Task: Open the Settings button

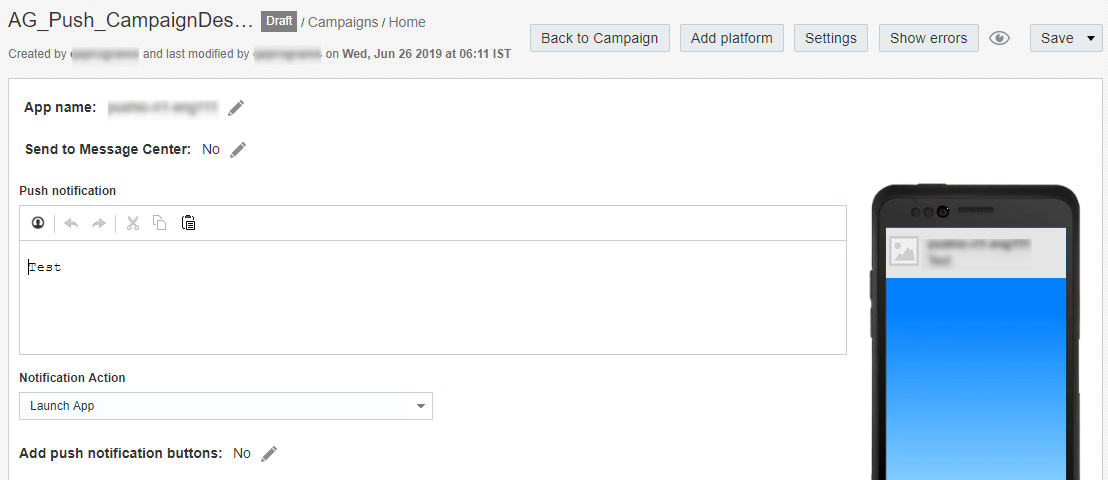Action: click(x=830, y=38)
